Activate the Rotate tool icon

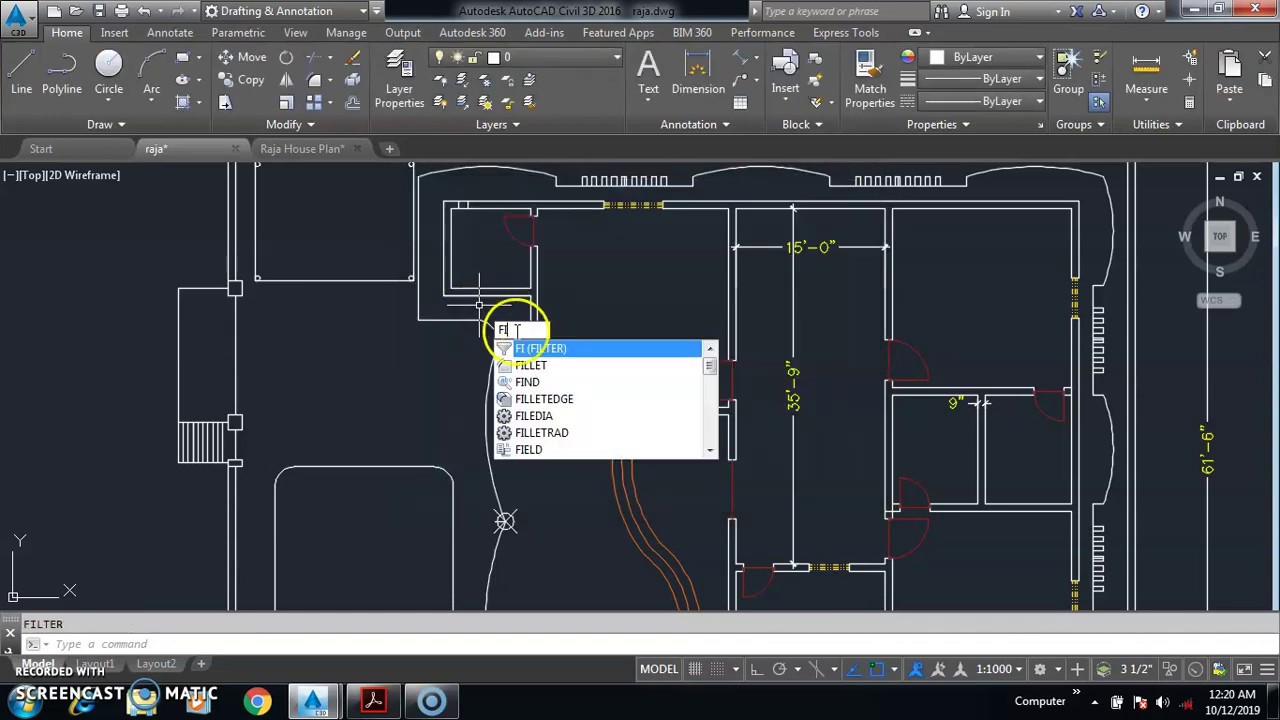pos(286,57)
